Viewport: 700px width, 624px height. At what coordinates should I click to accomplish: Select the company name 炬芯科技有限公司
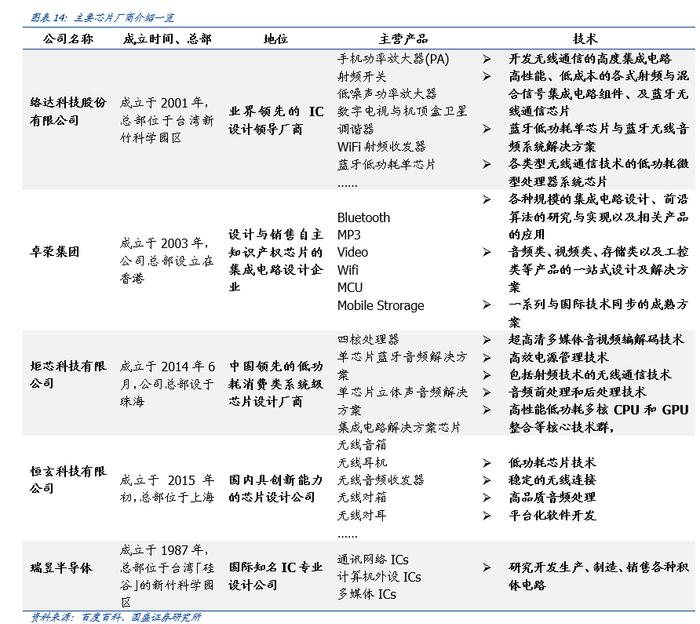click(x=68, y=374)
